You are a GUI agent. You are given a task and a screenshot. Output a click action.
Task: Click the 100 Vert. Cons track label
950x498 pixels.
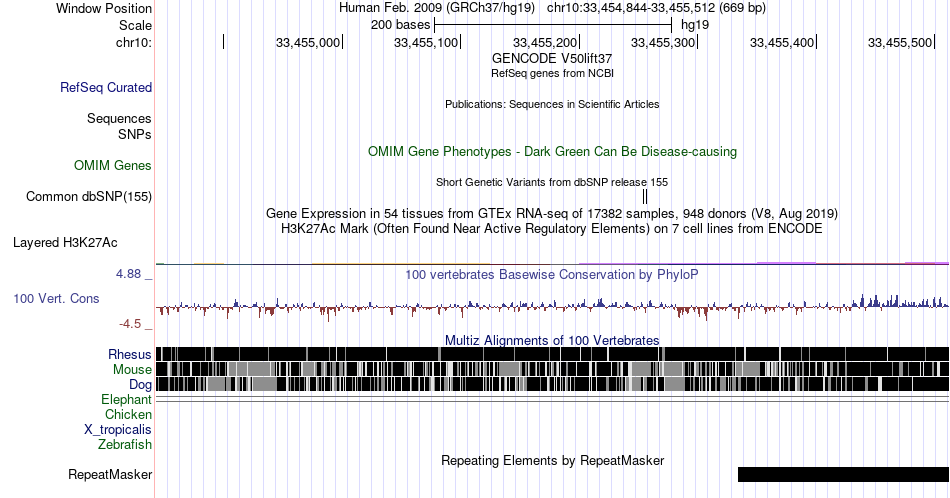[x=56, y=298]
